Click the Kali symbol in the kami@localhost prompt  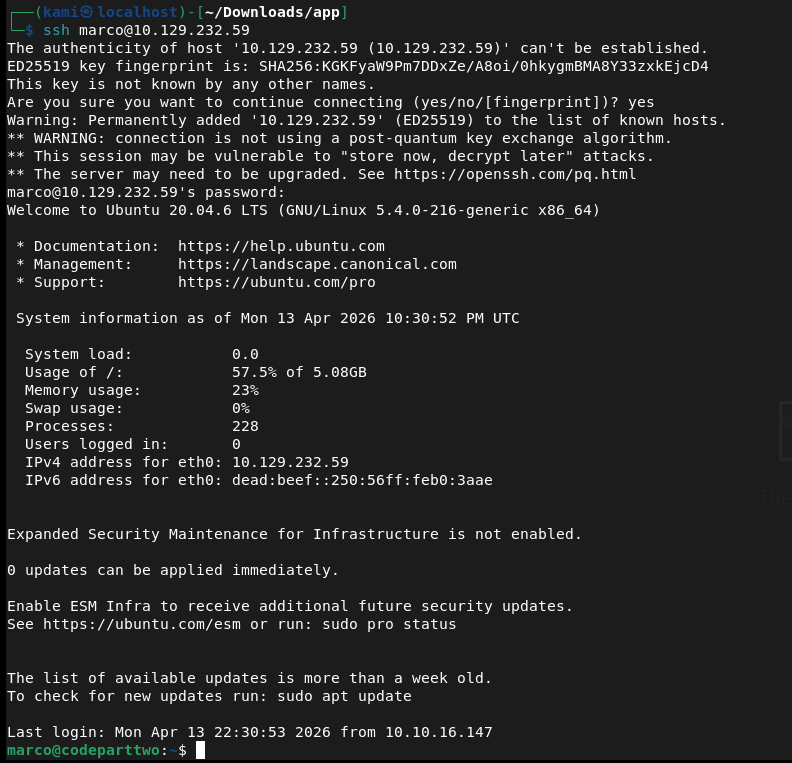88,12
